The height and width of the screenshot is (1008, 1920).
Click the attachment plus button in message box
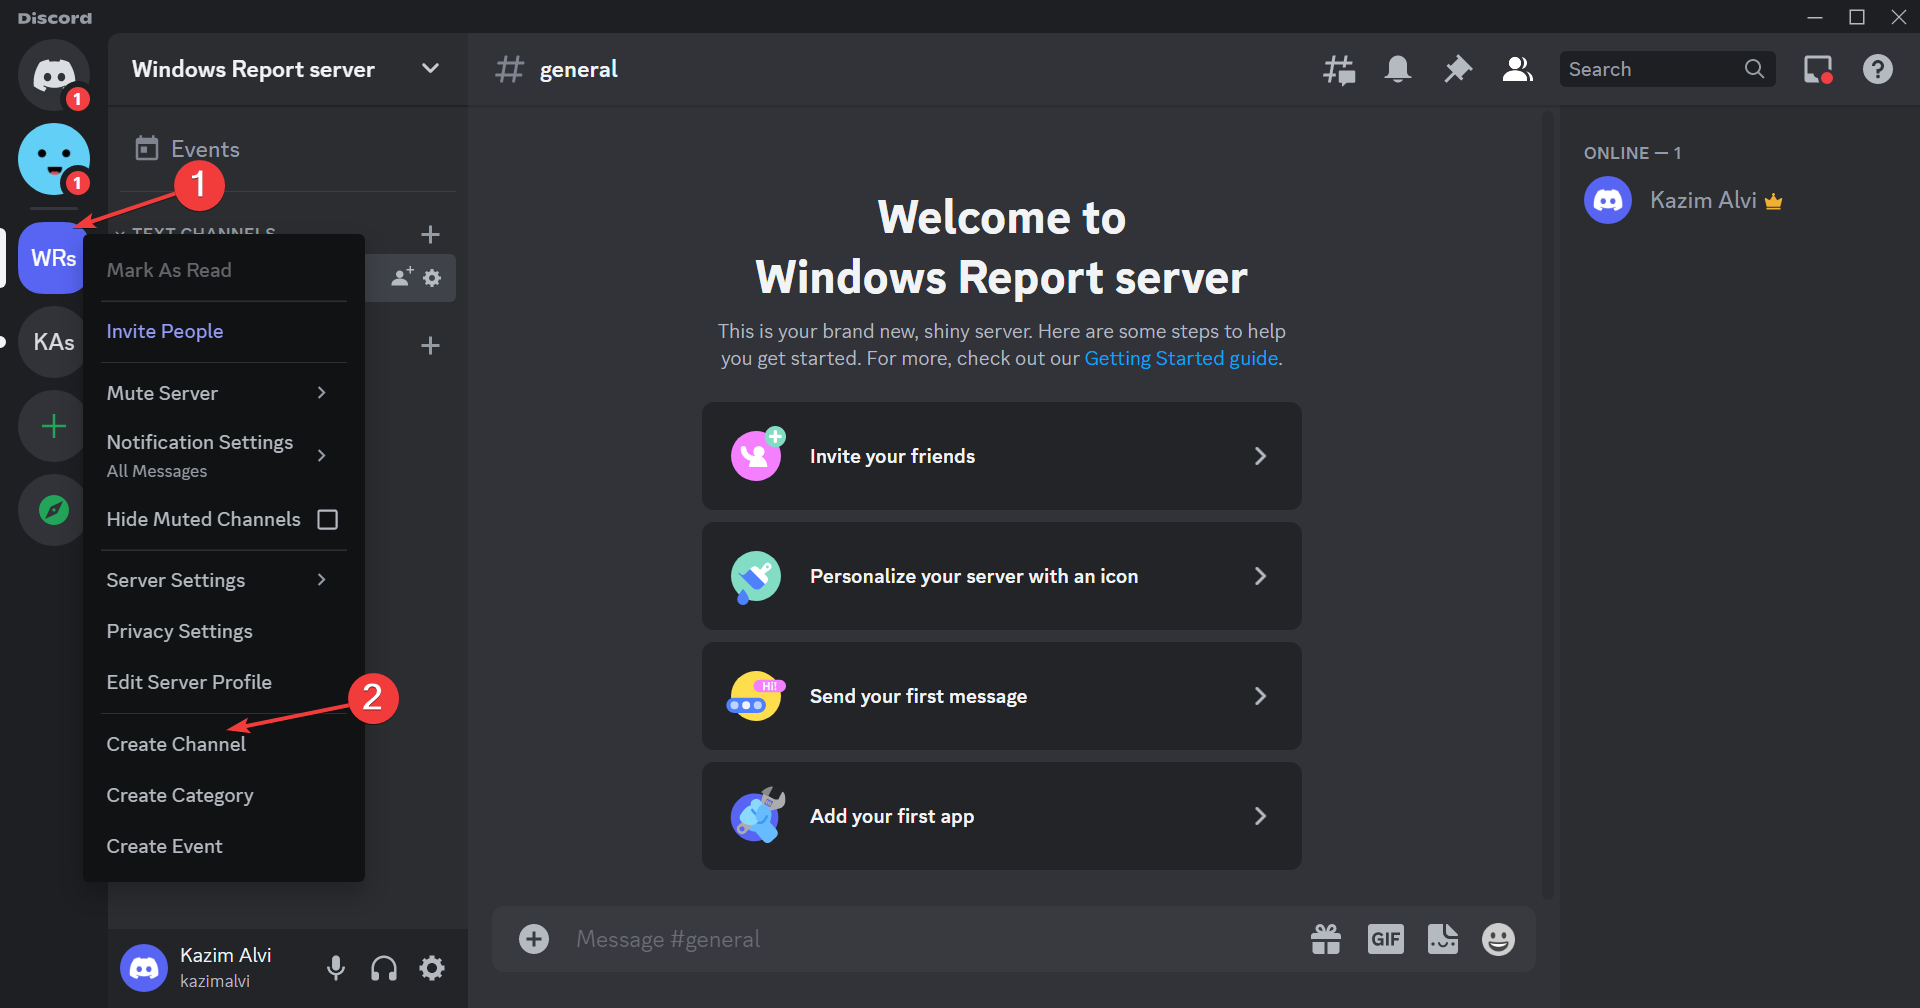click(534, 939)
